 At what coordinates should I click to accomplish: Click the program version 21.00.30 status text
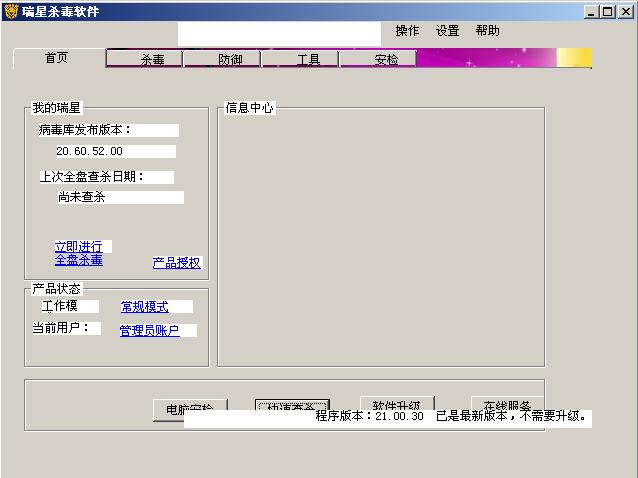tap(369, 416)
